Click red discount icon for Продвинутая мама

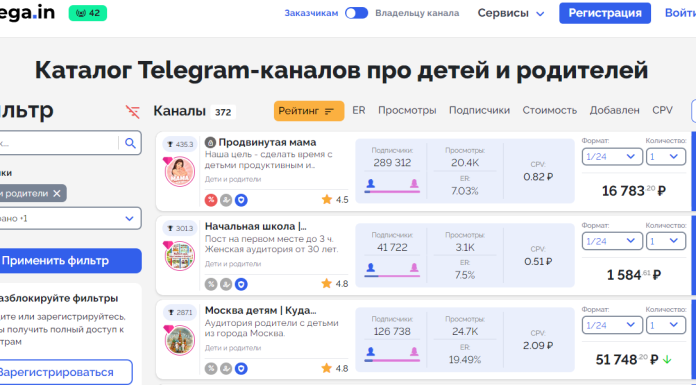coord(211,200)
